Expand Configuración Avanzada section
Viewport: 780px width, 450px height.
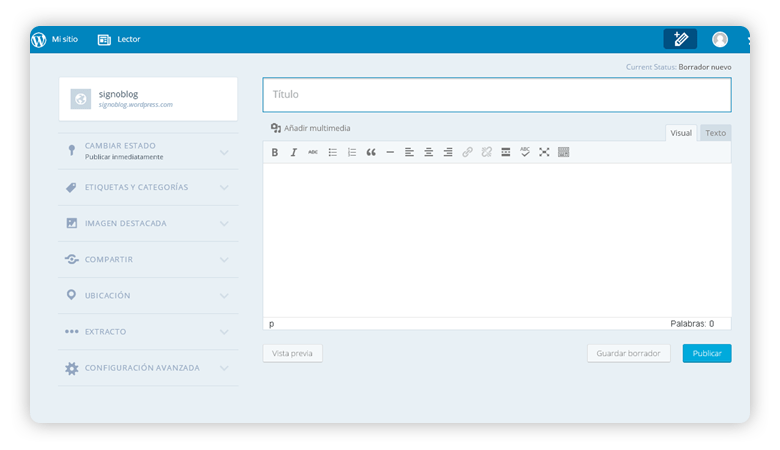(x=148, y=368)
